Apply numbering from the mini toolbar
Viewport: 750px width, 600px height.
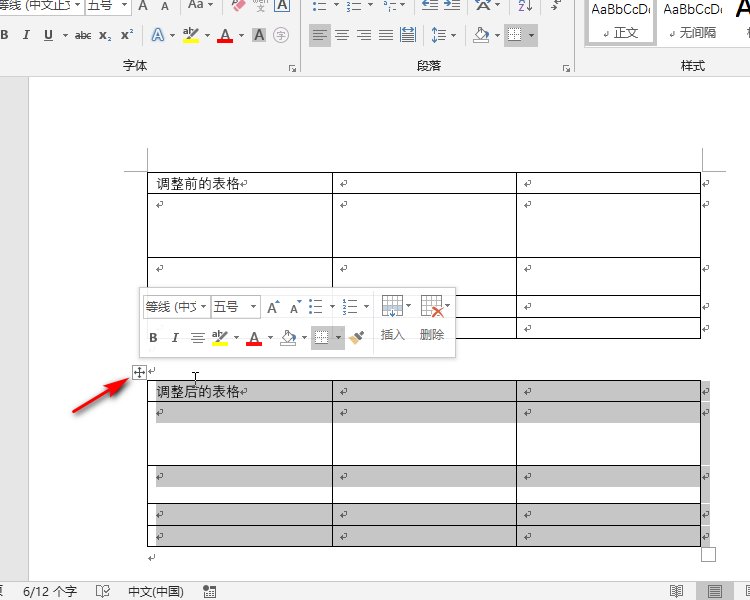coord(350,307)
